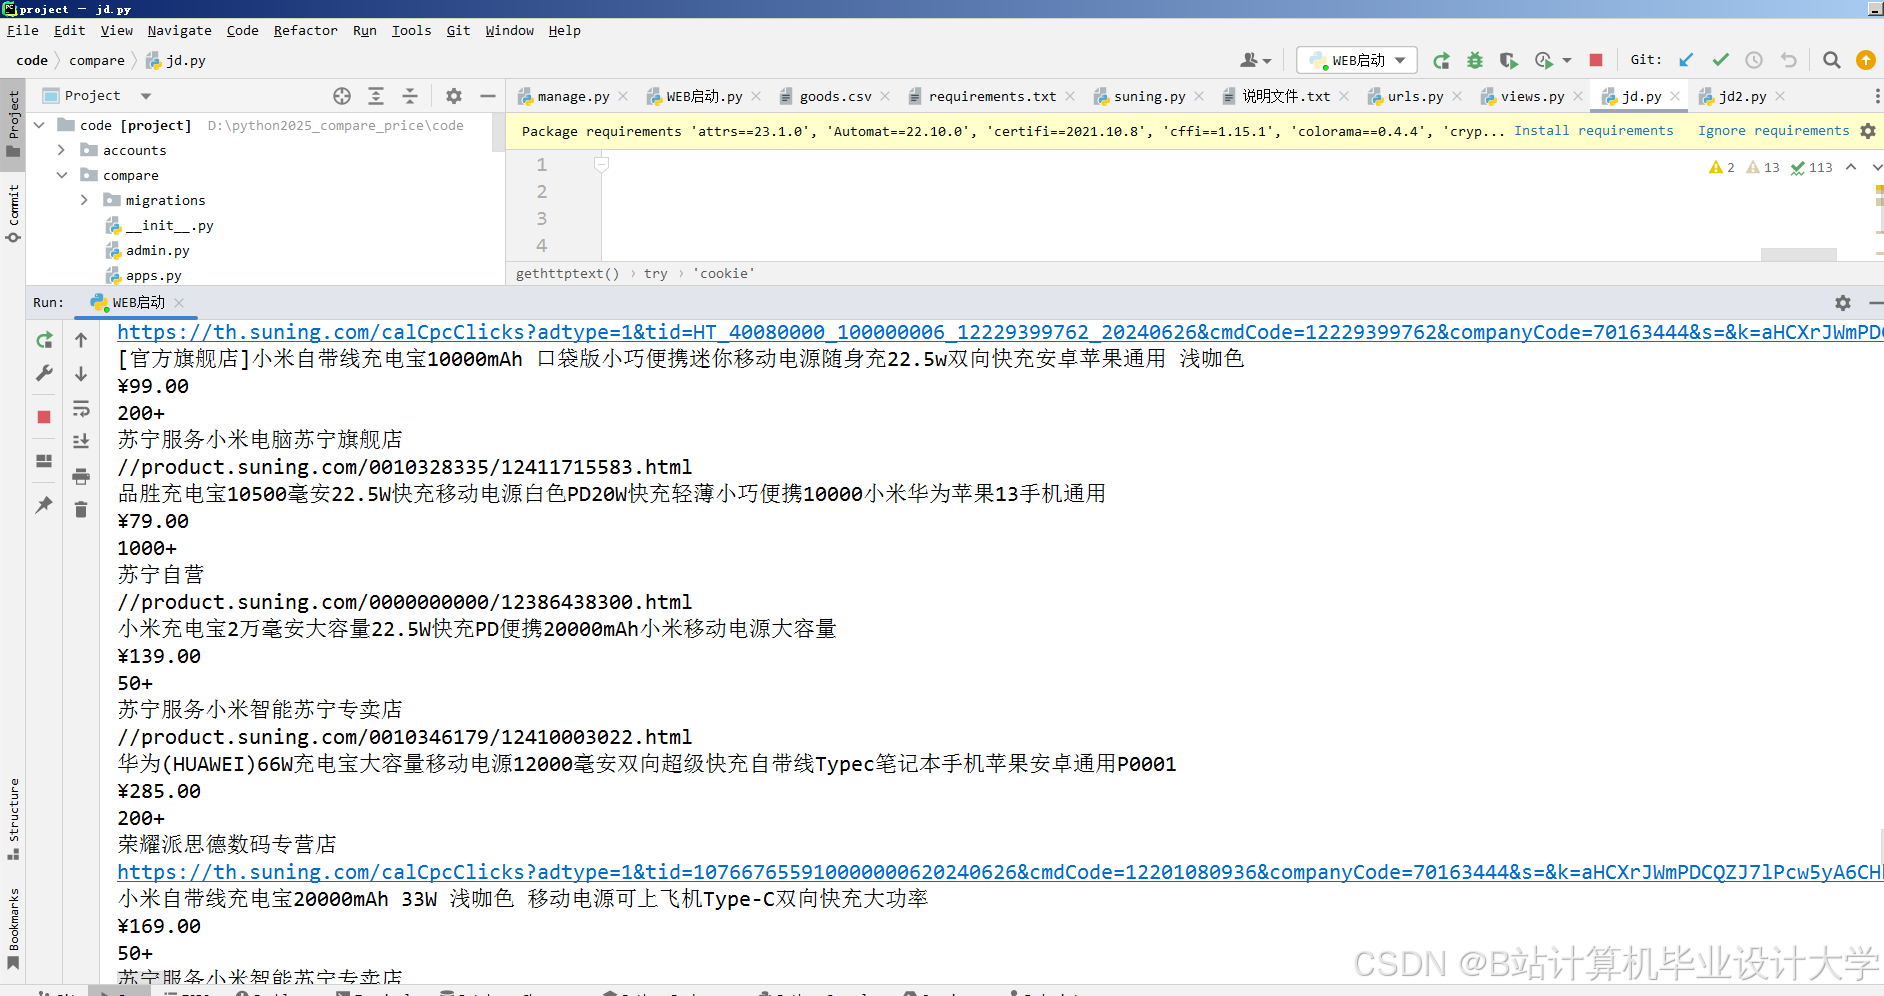Expand all in Project panel
This screenshot has width=1884, height=996.
[376, 96]
